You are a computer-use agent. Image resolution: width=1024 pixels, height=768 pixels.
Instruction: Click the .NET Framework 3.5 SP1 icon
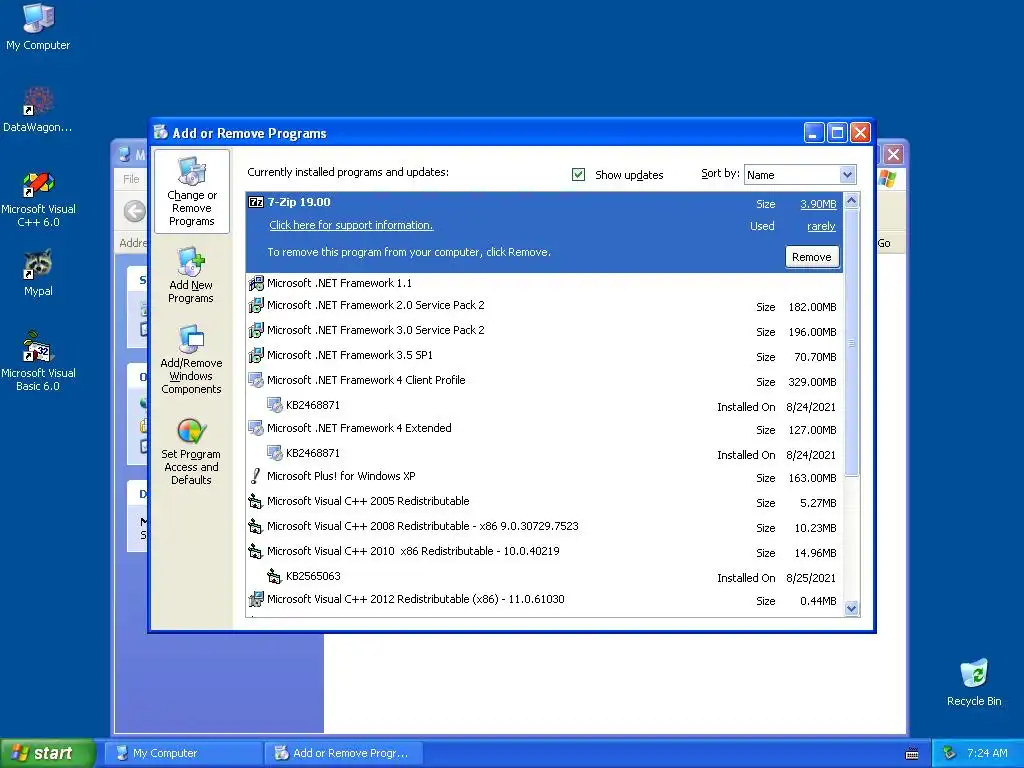click(x=256, y=355)
